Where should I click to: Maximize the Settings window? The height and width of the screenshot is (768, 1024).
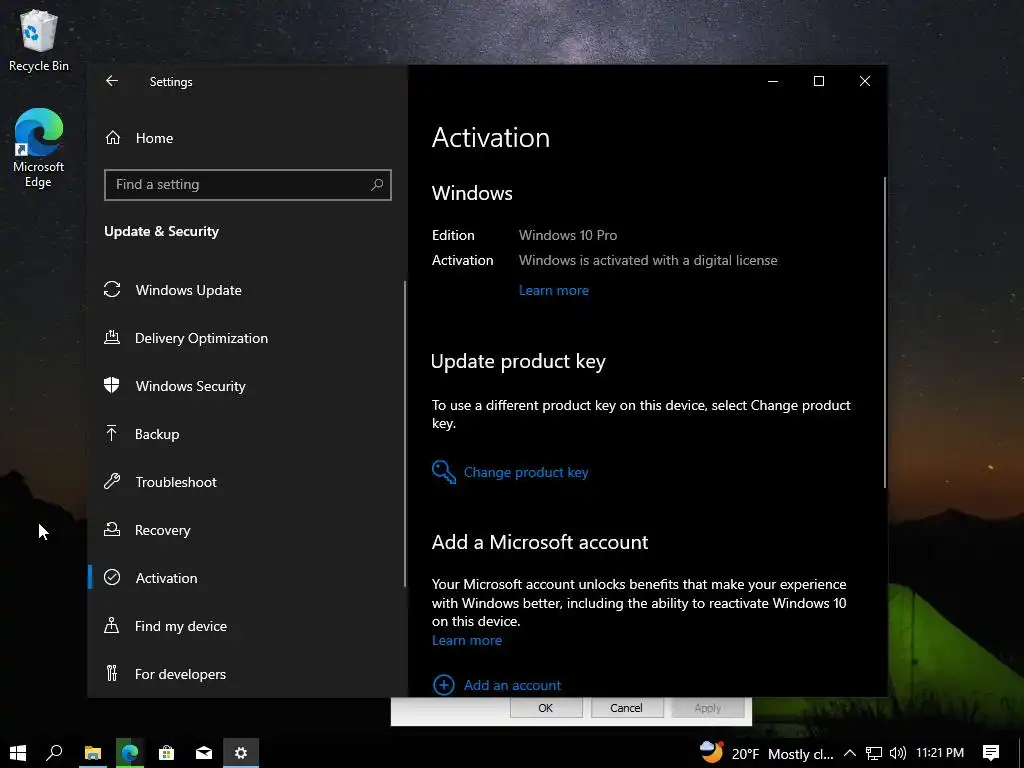point(818,81)
